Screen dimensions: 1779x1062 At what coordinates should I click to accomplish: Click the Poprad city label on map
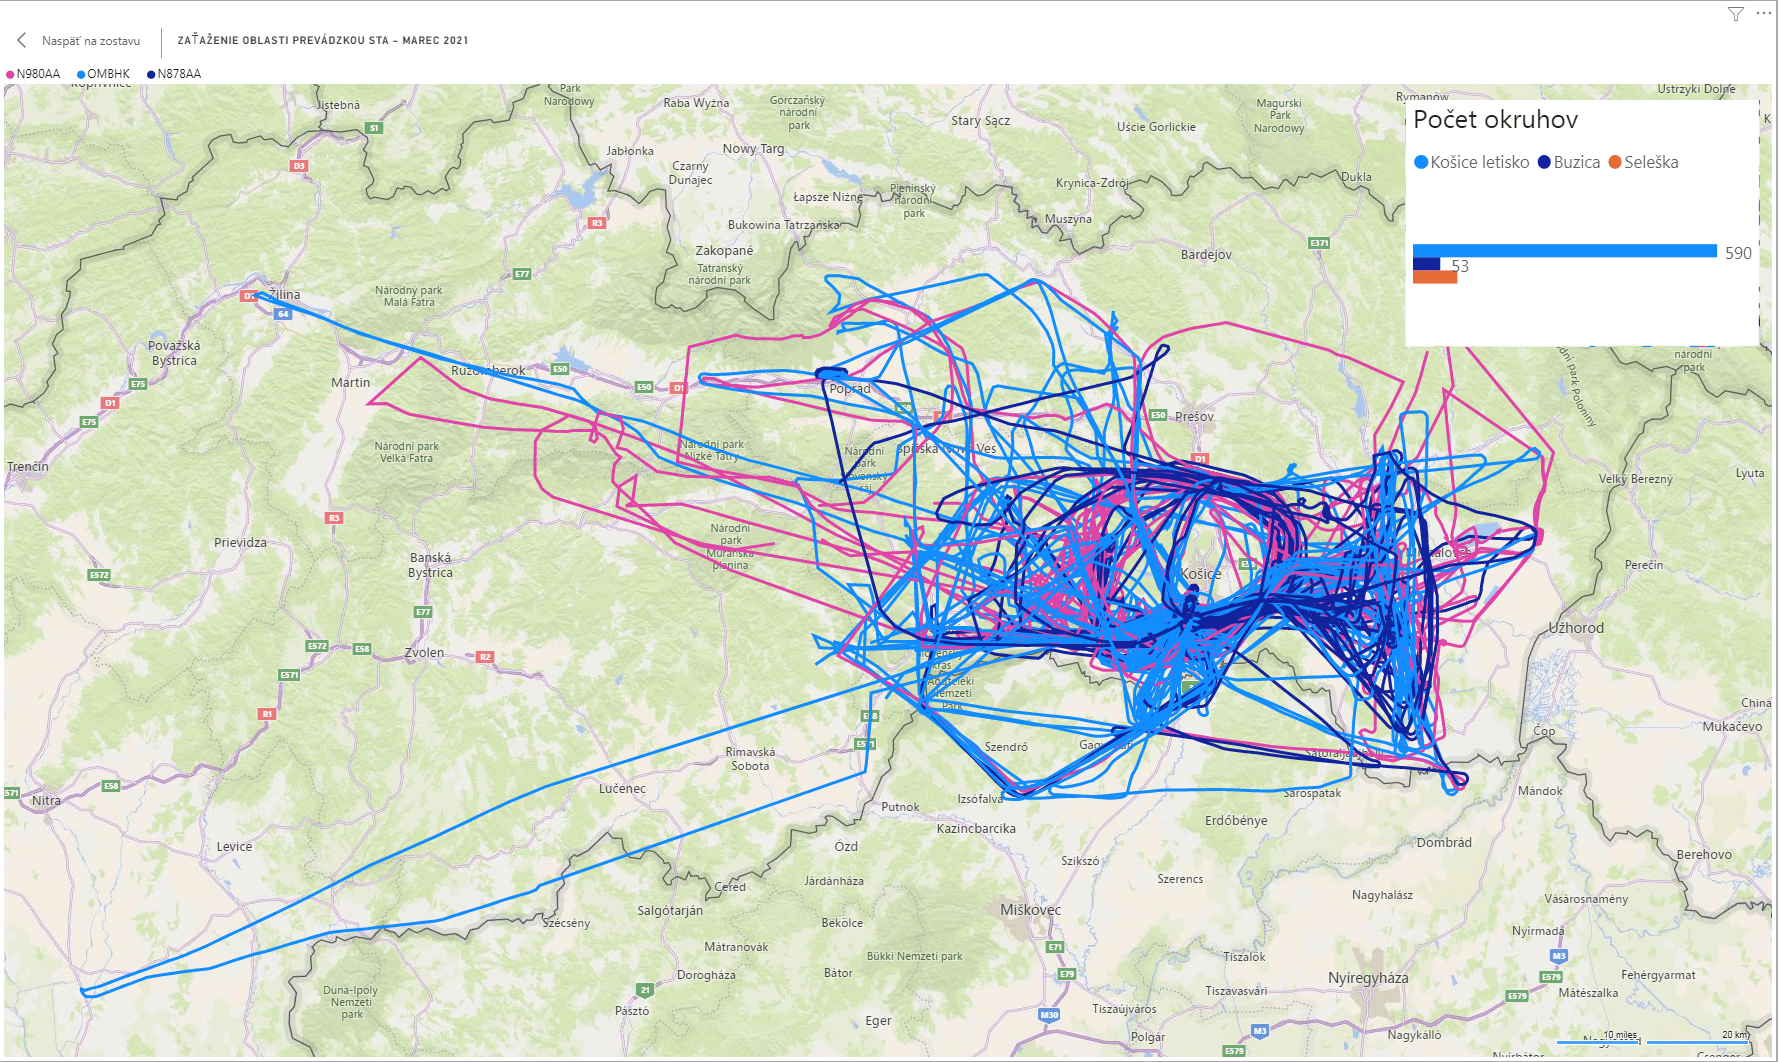[x=850, y=389]
